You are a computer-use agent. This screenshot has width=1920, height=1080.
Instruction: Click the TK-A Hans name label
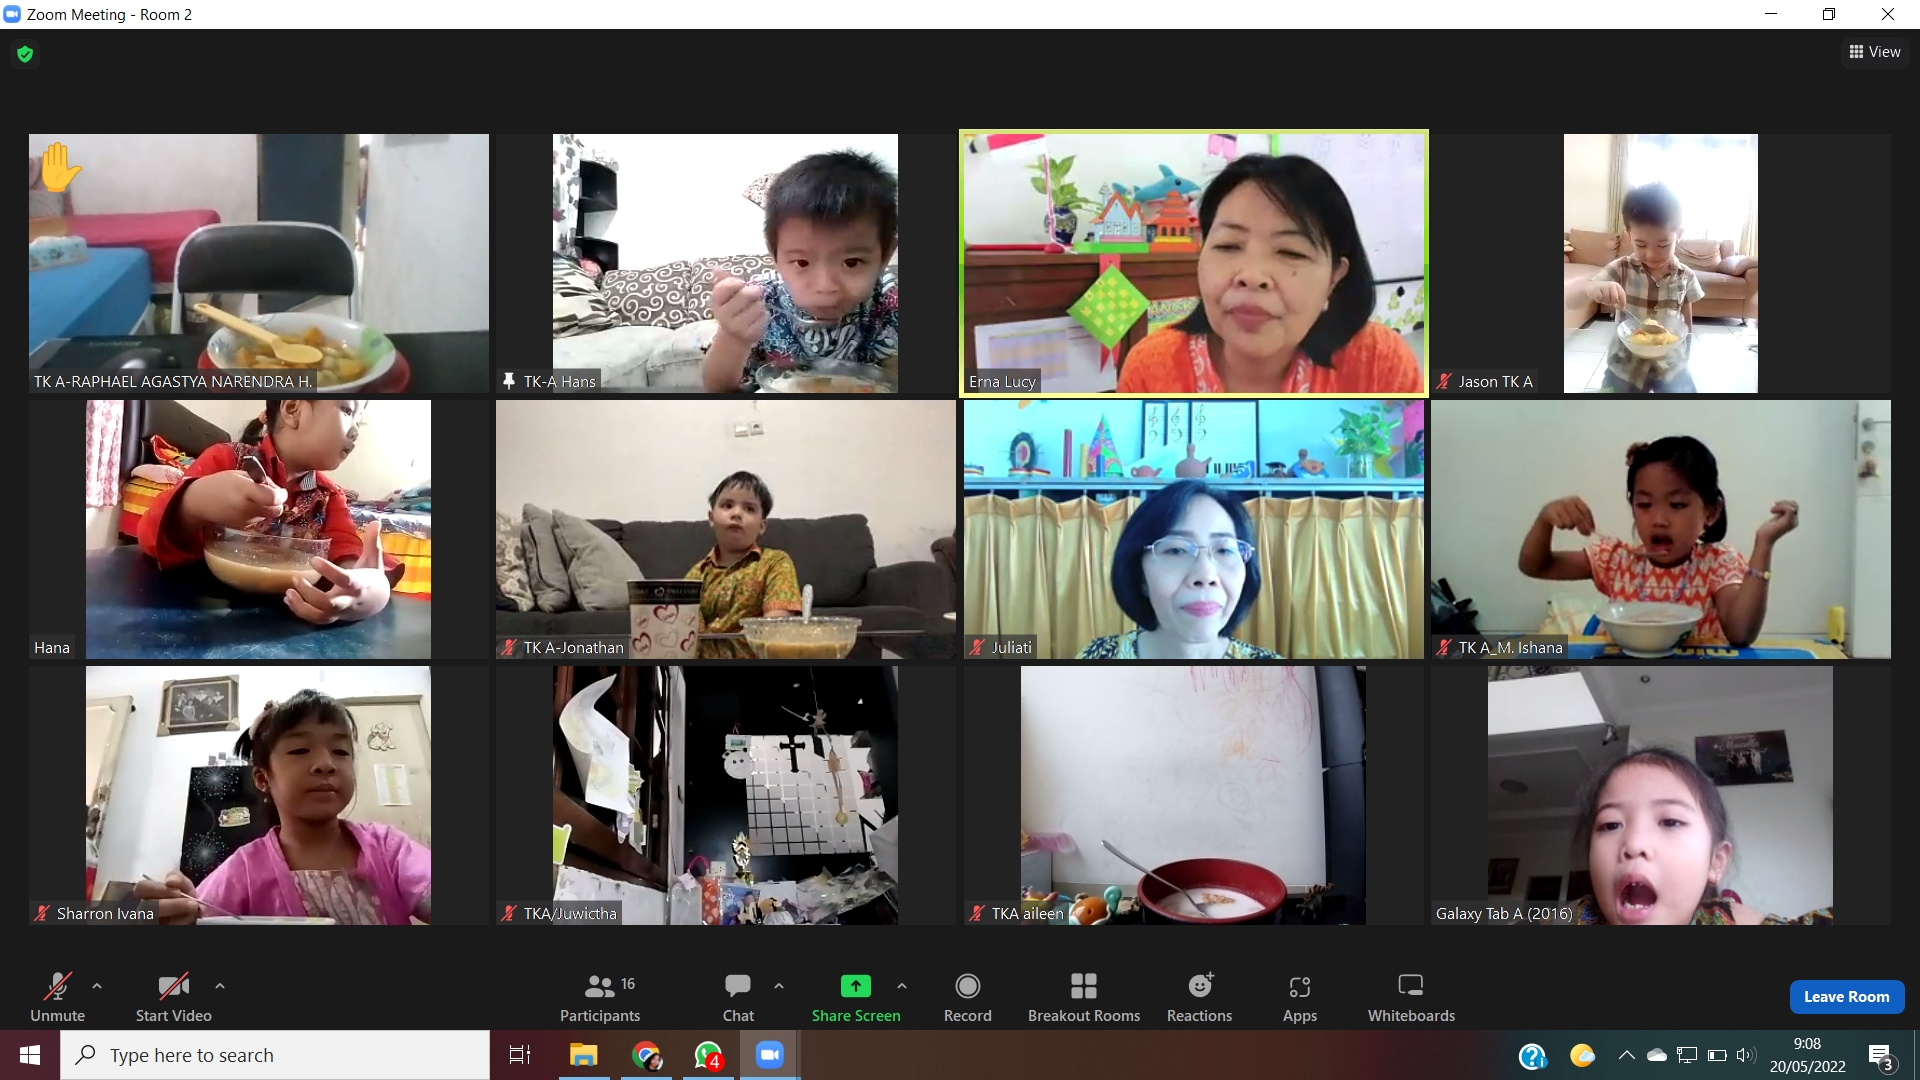point(560,381)
